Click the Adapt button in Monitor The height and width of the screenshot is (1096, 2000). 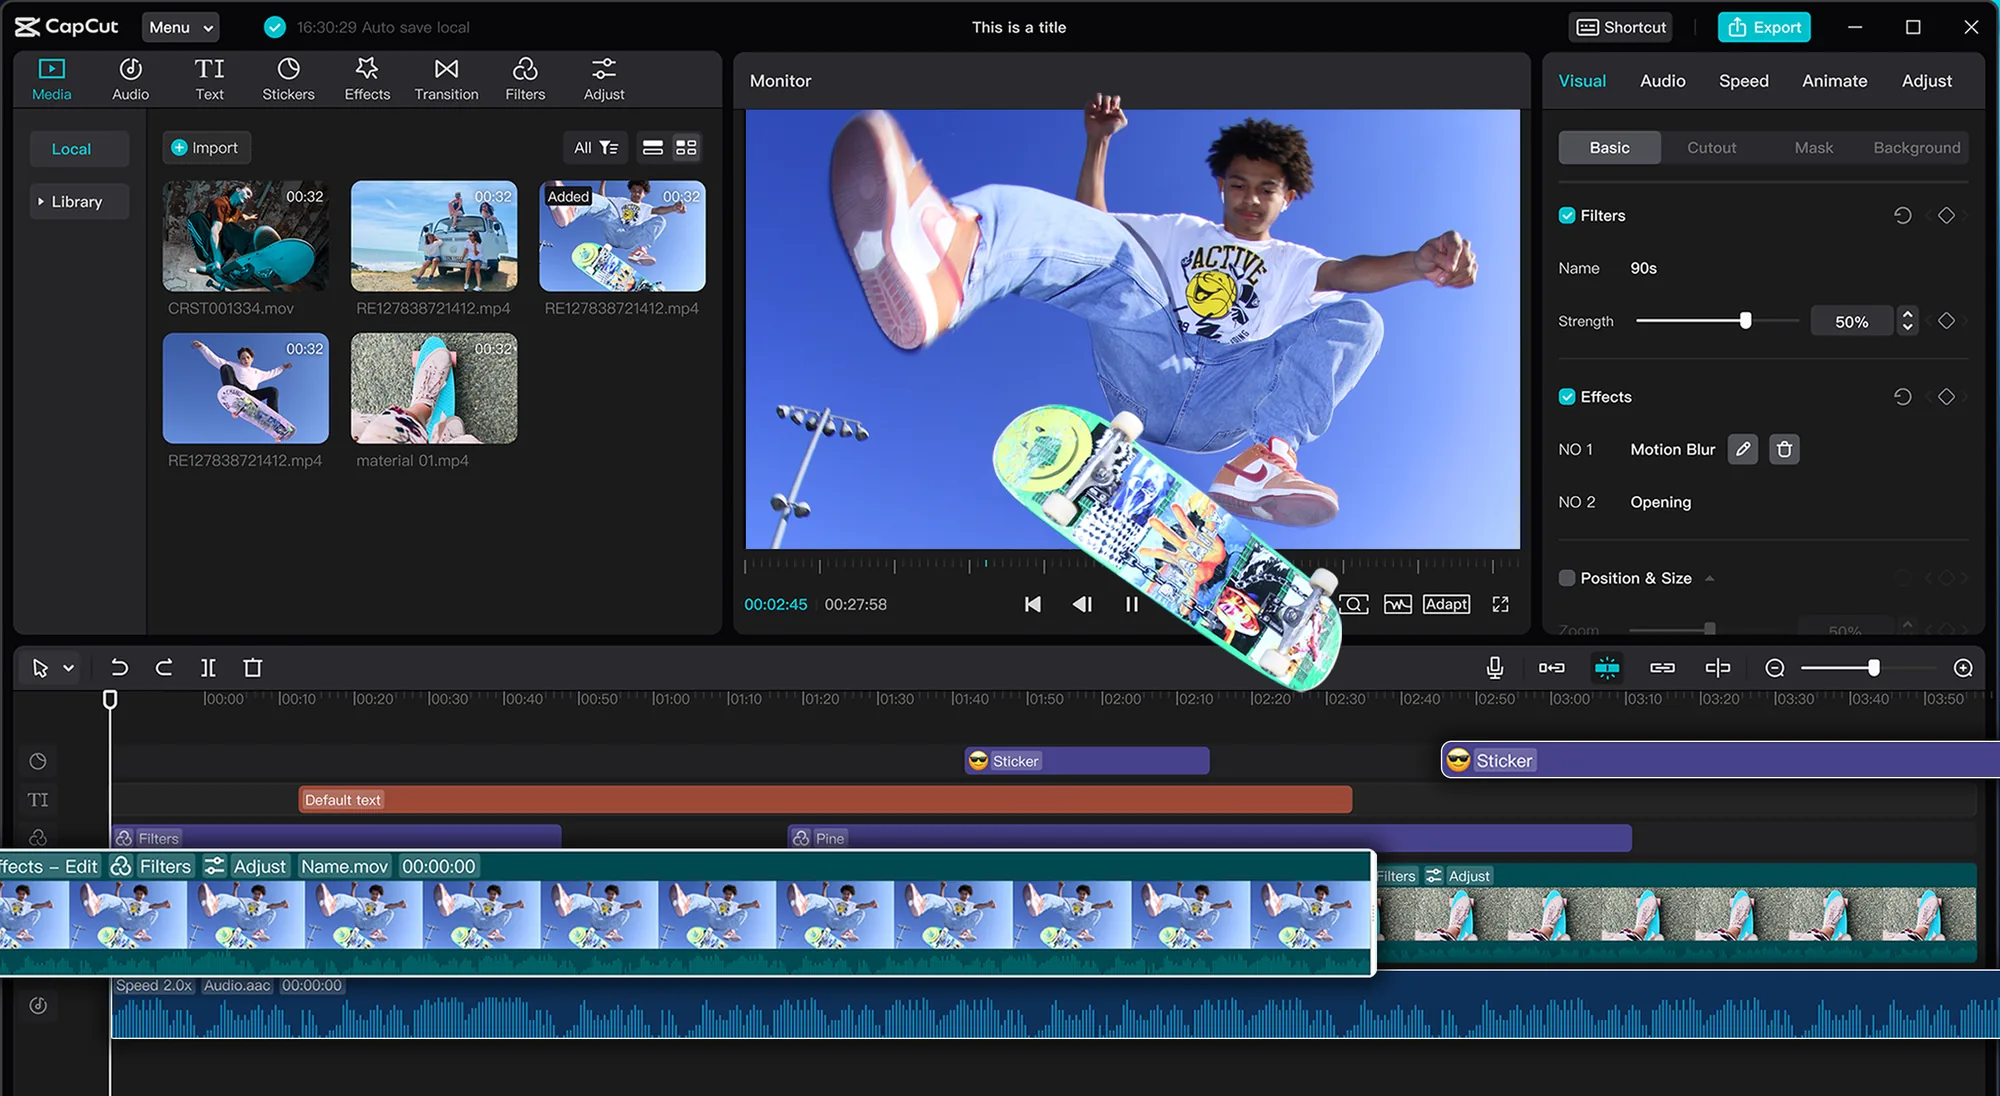pos(1446,604)
